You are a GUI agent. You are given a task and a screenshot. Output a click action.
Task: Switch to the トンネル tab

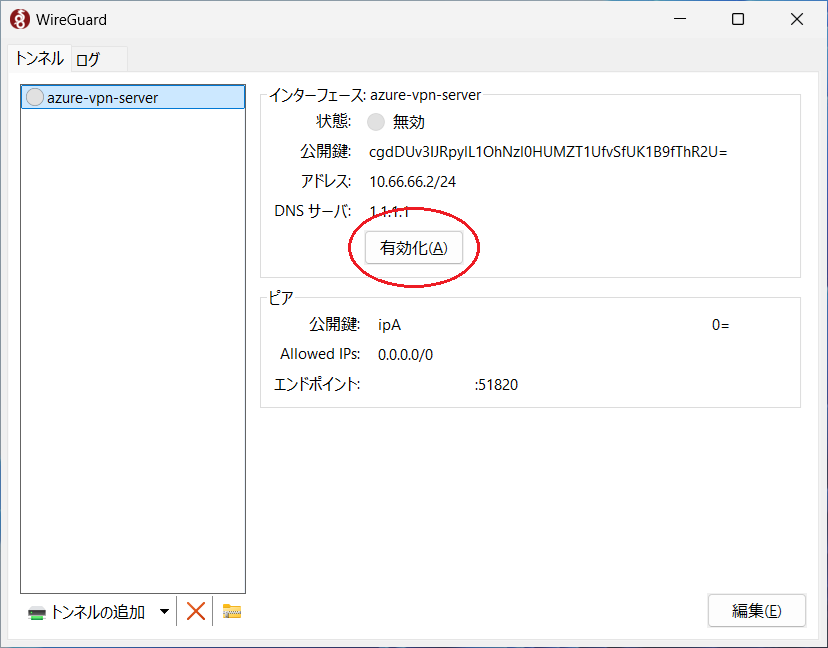(x=39, y=59)
